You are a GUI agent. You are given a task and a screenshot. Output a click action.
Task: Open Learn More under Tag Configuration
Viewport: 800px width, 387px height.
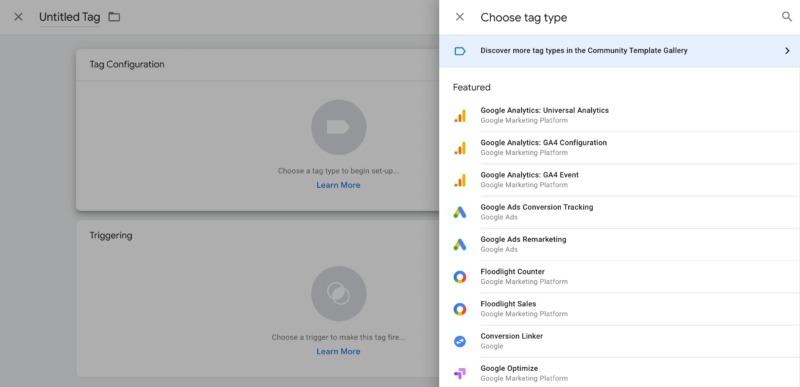[x=338, y=185]
